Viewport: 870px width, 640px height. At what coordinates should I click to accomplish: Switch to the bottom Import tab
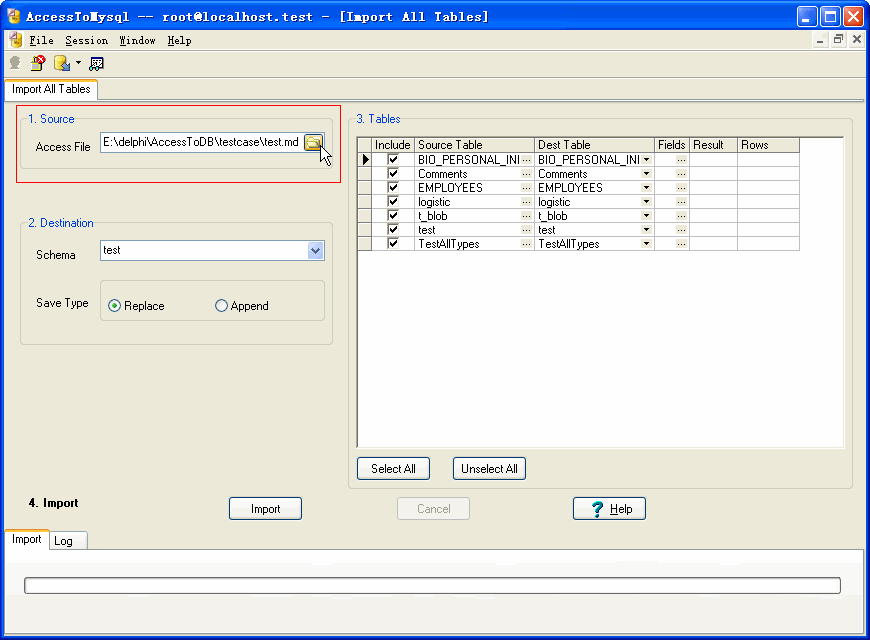tap(27, 540)
